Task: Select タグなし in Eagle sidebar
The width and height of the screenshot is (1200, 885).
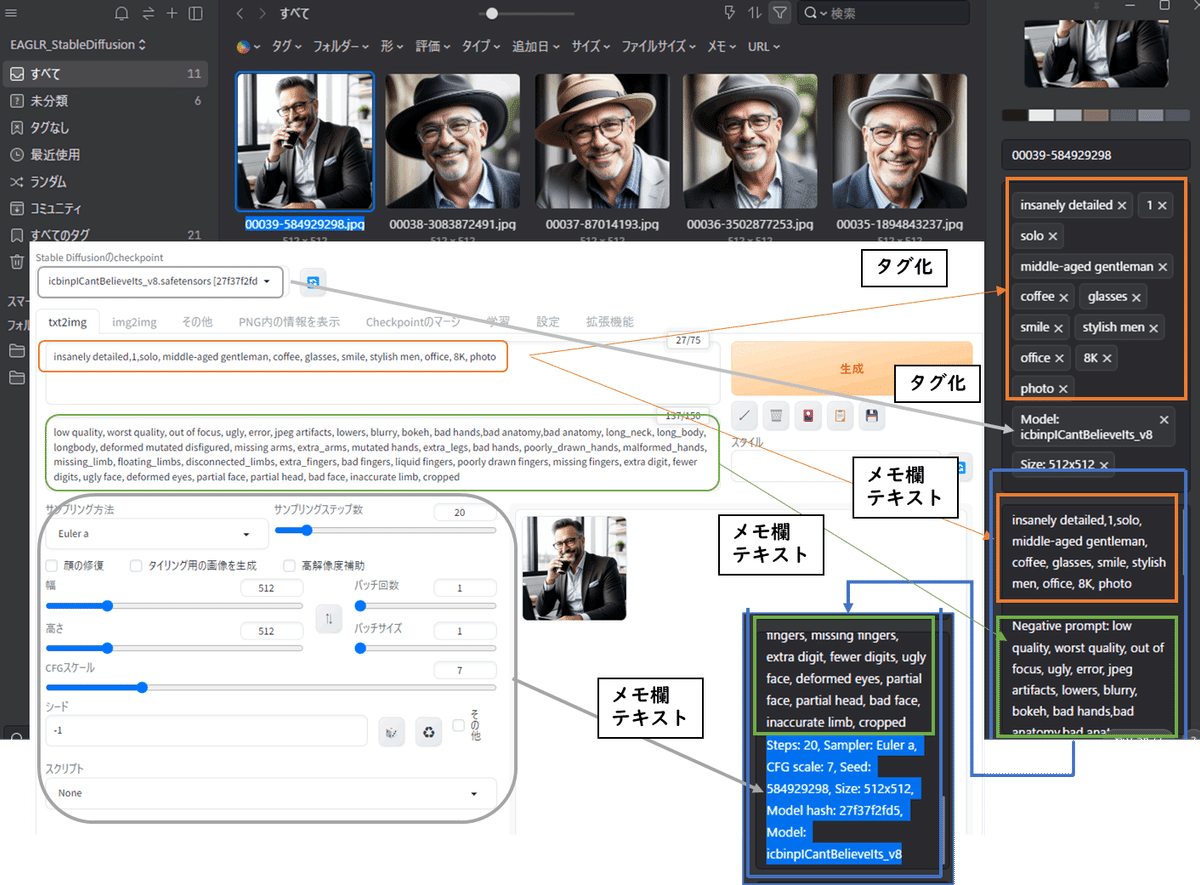Action: [x=106, y=128]
